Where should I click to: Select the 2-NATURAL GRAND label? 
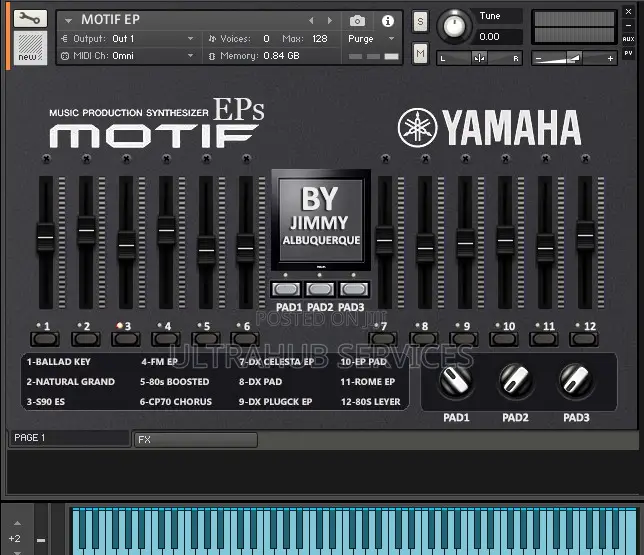[x=71, y=382]
